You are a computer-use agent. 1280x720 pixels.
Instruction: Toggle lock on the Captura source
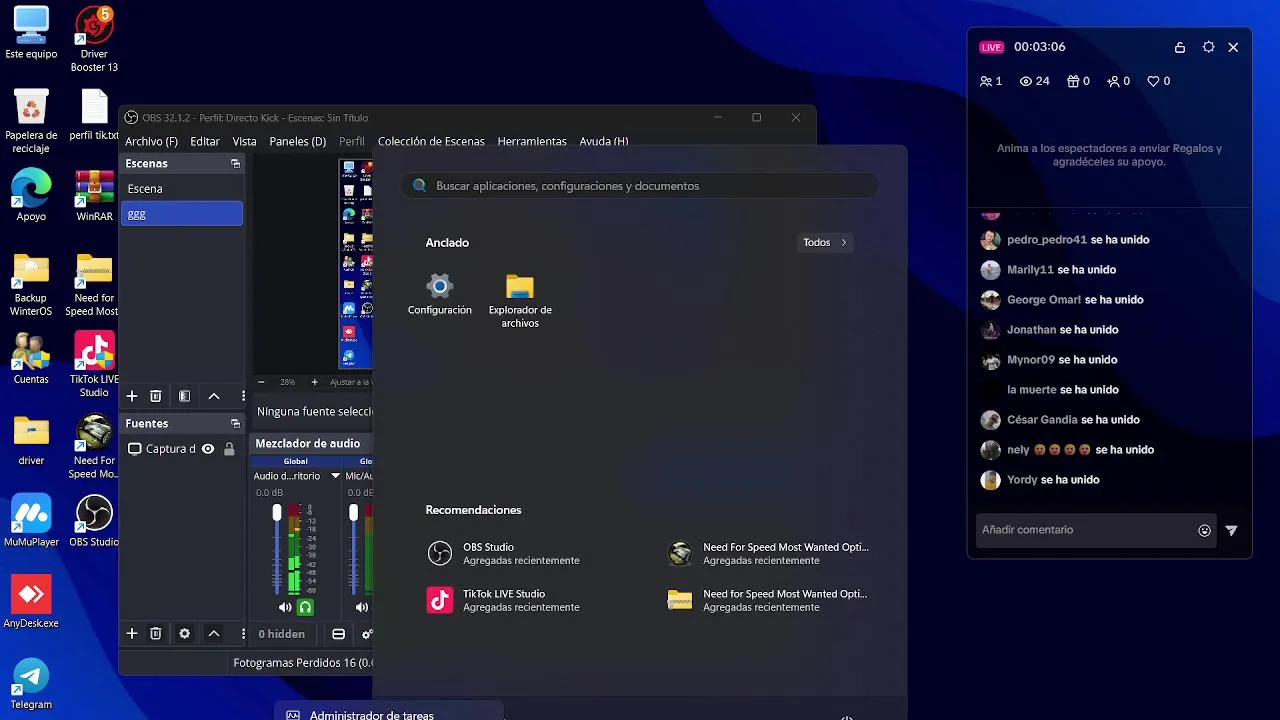coord(229,449)
